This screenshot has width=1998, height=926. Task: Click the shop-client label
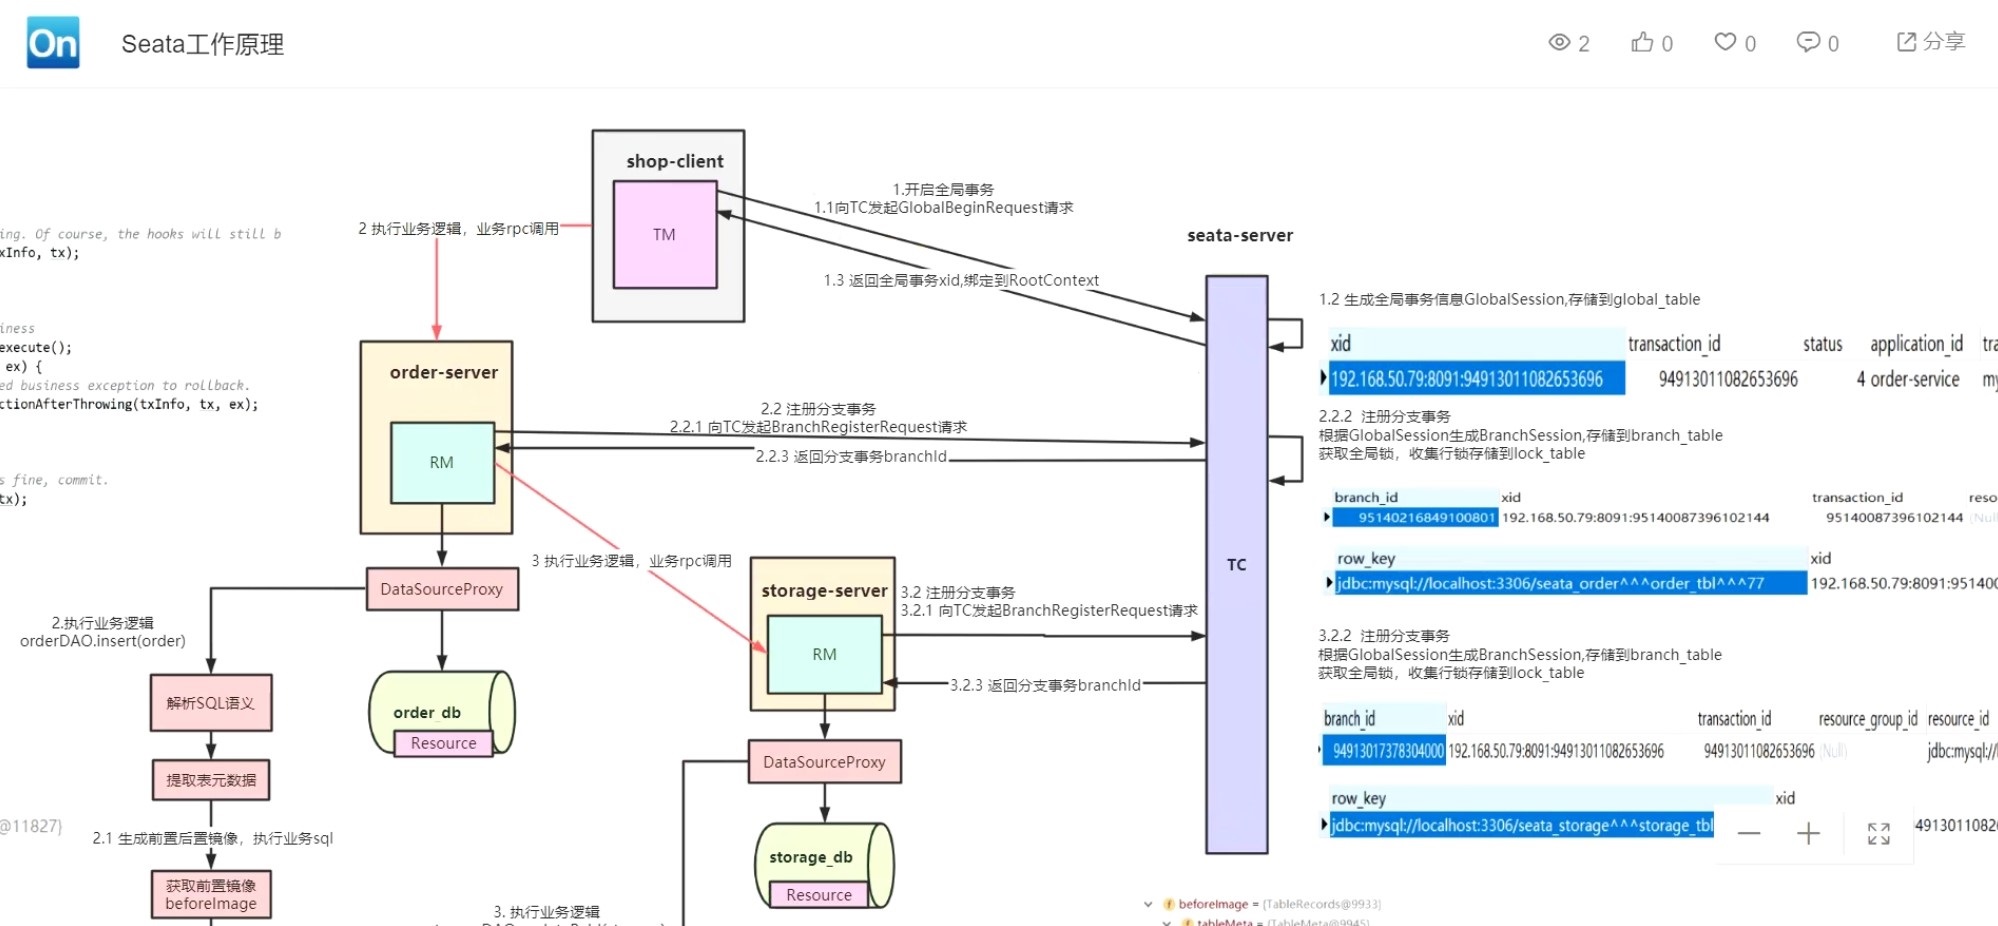pos(675,161)
